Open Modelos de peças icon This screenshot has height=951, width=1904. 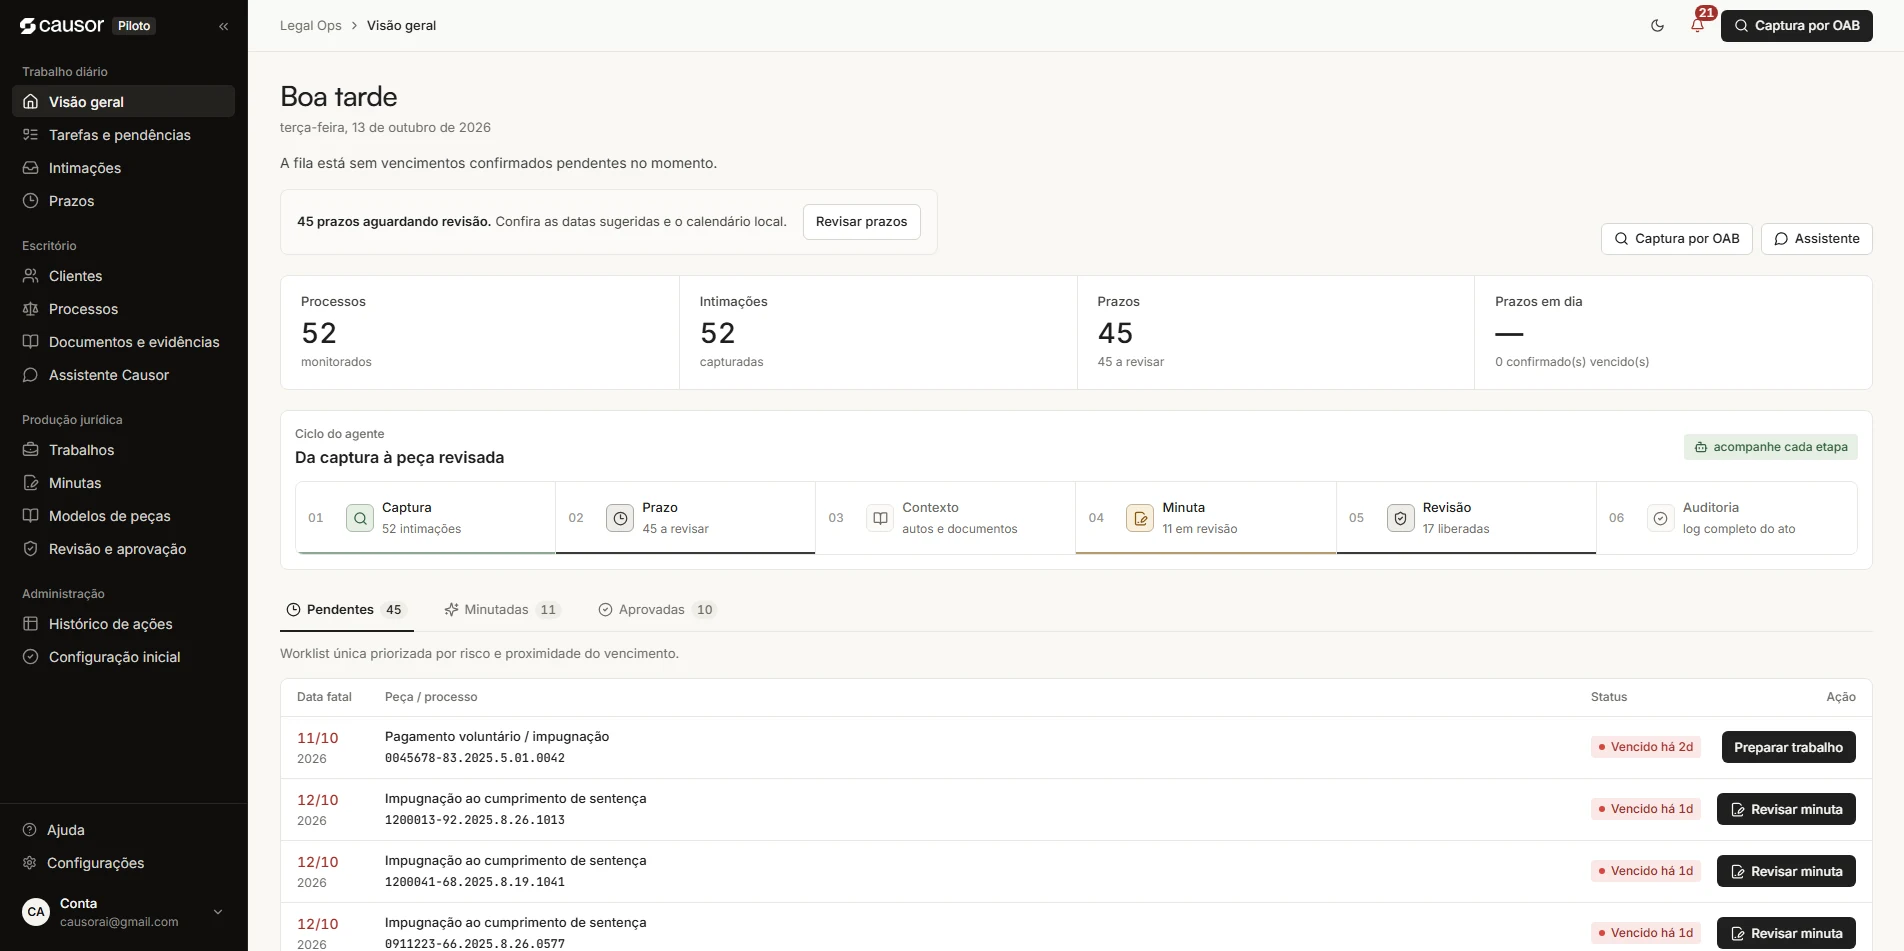click(31, 515)
